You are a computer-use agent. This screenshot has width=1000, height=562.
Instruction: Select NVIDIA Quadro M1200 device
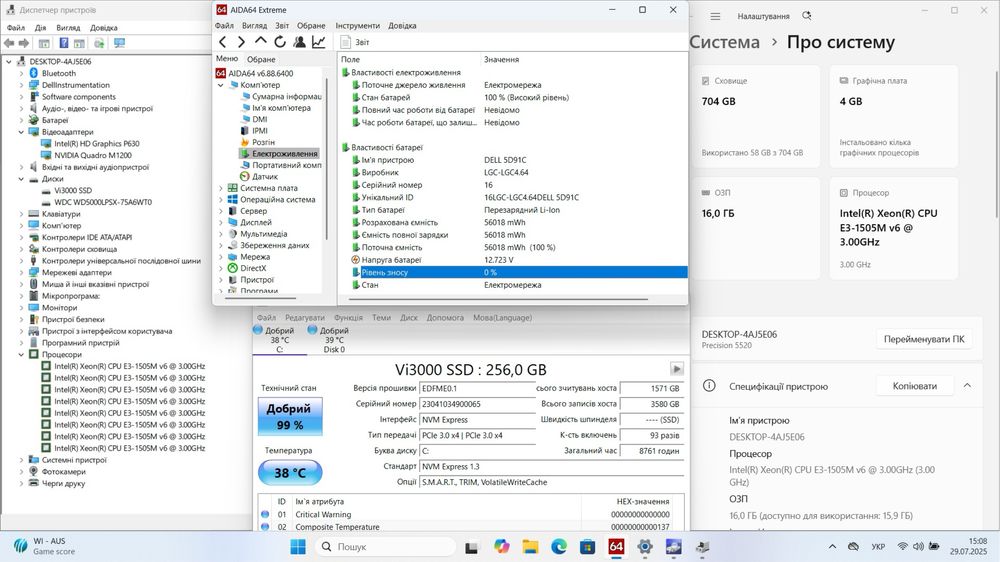click(x=92, y=156)
